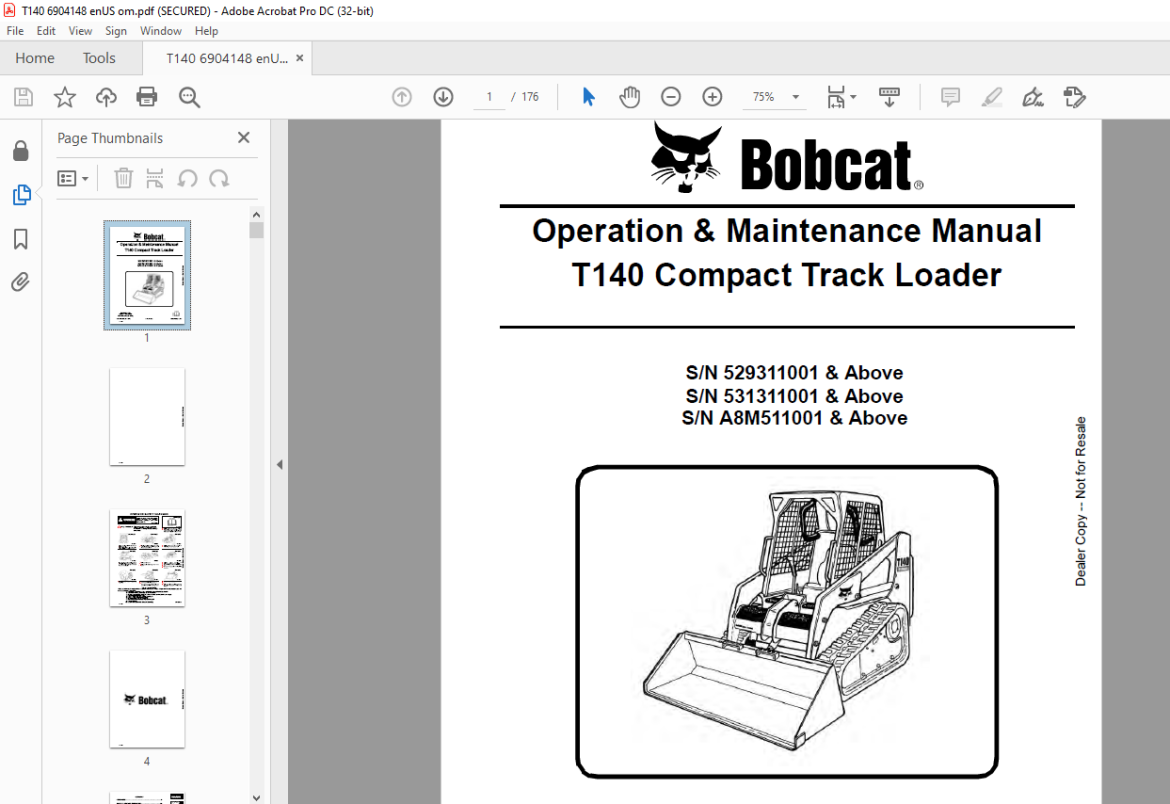Click the T140 Compact Track Loader title
This screenshot has width=1170, height=804.
[786, 275]
